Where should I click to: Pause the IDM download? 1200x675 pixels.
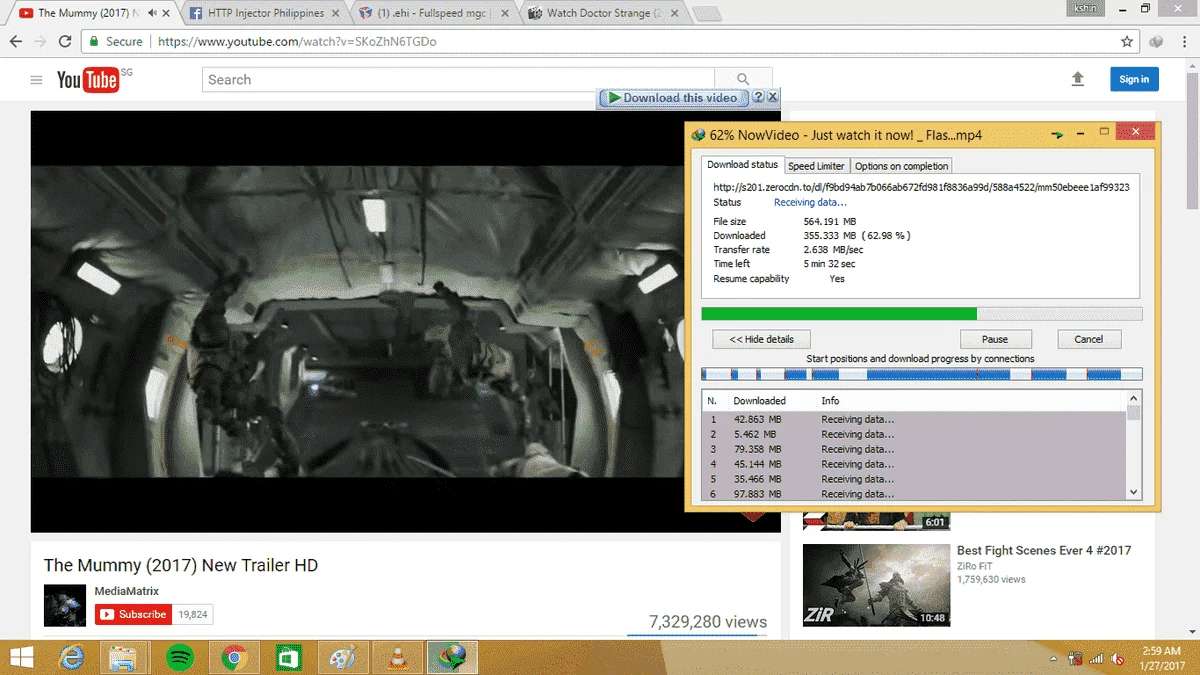tap(995, 339)
